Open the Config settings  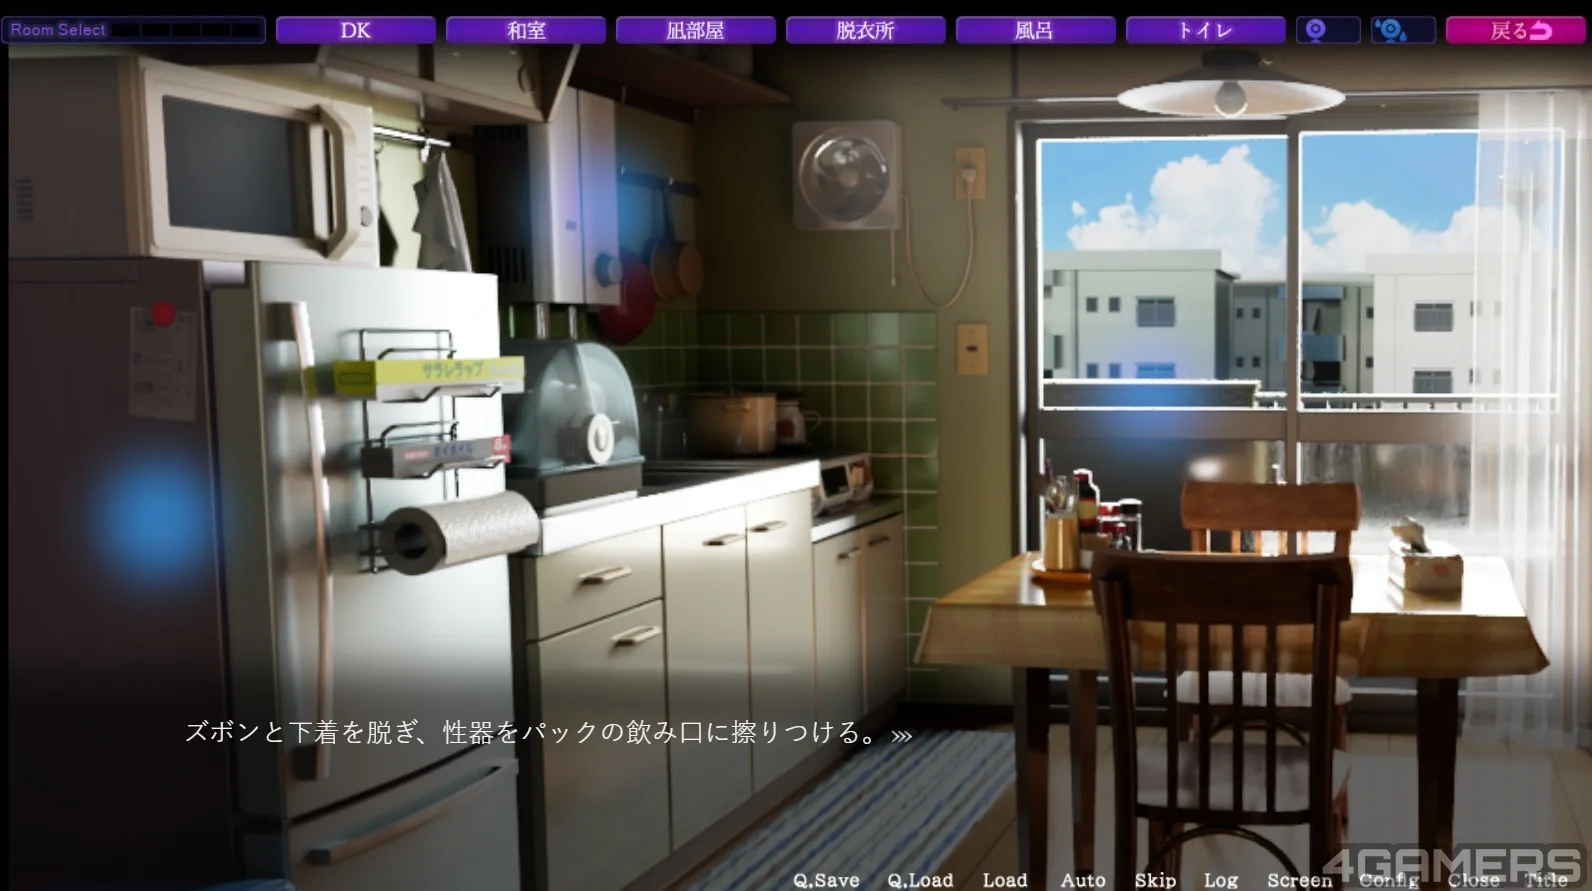click(x=1389, y=880)
